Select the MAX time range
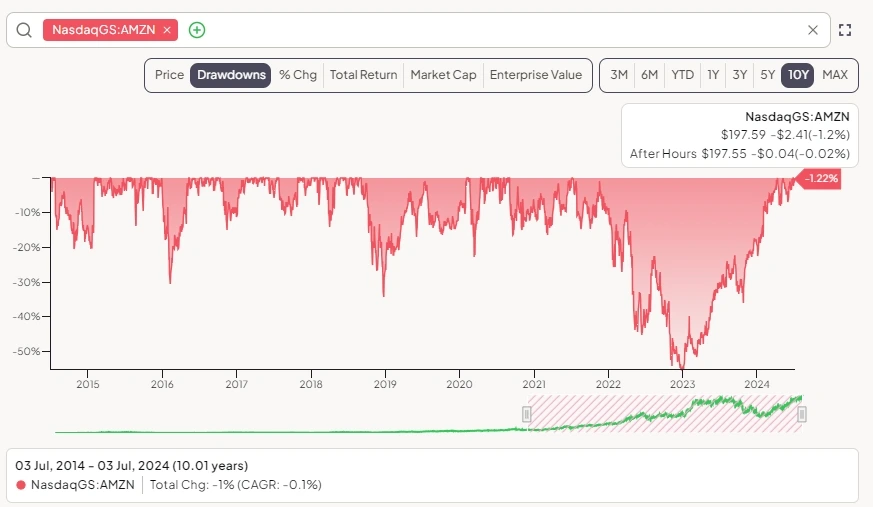 pyautogui.click(x=835, y=75)
